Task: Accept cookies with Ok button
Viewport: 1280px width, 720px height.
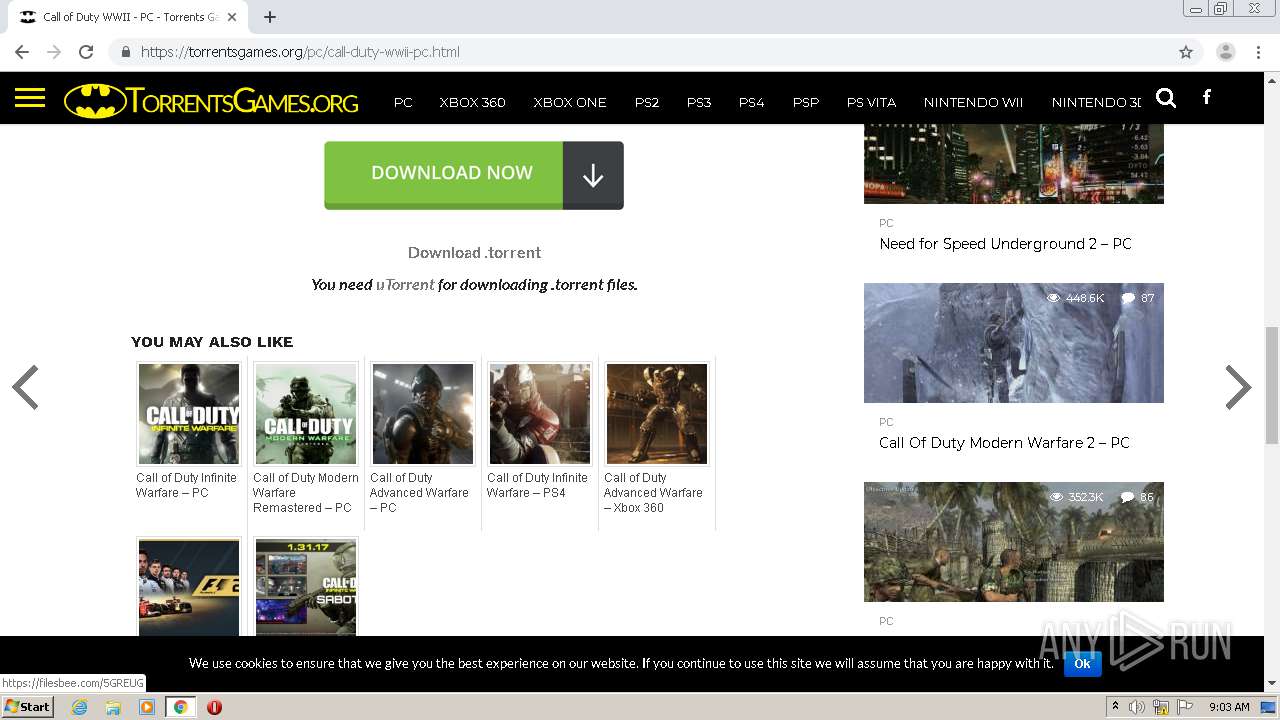Action: click(1082, 663)
